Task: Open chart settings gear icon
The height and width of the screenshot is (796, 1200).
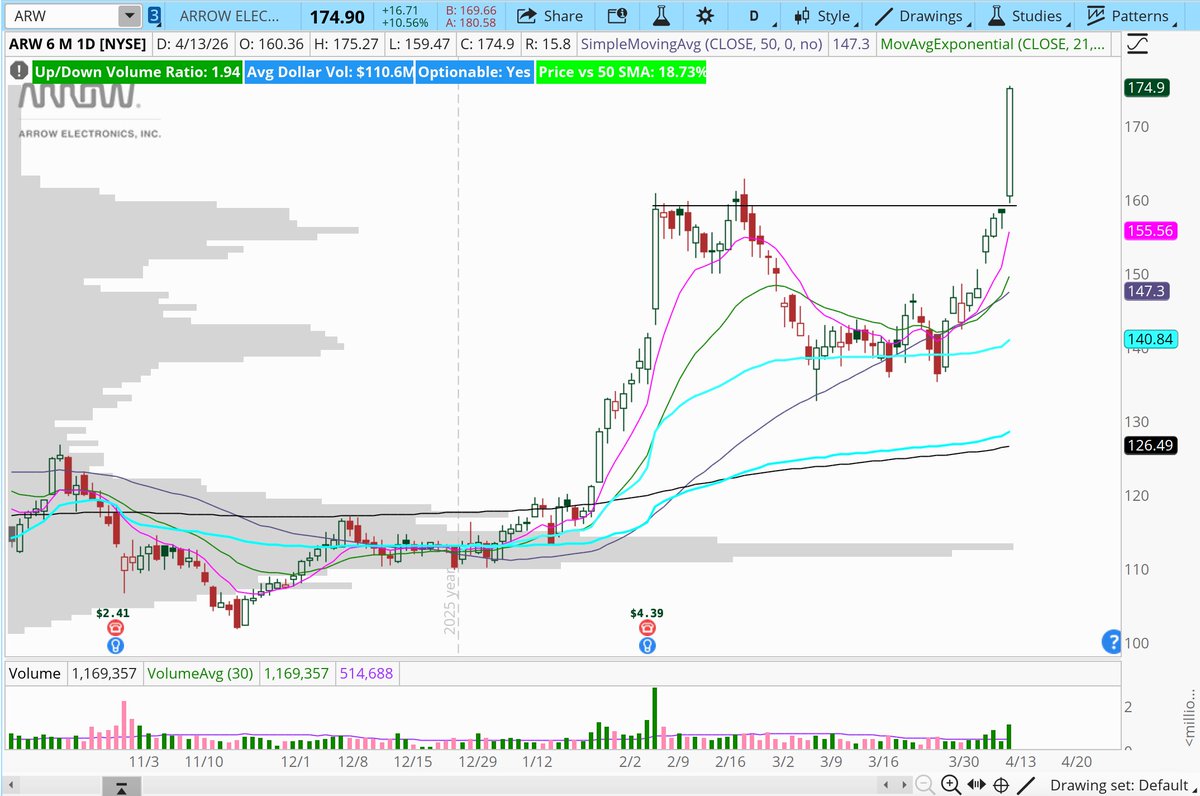Action: [x=706, y=16]
